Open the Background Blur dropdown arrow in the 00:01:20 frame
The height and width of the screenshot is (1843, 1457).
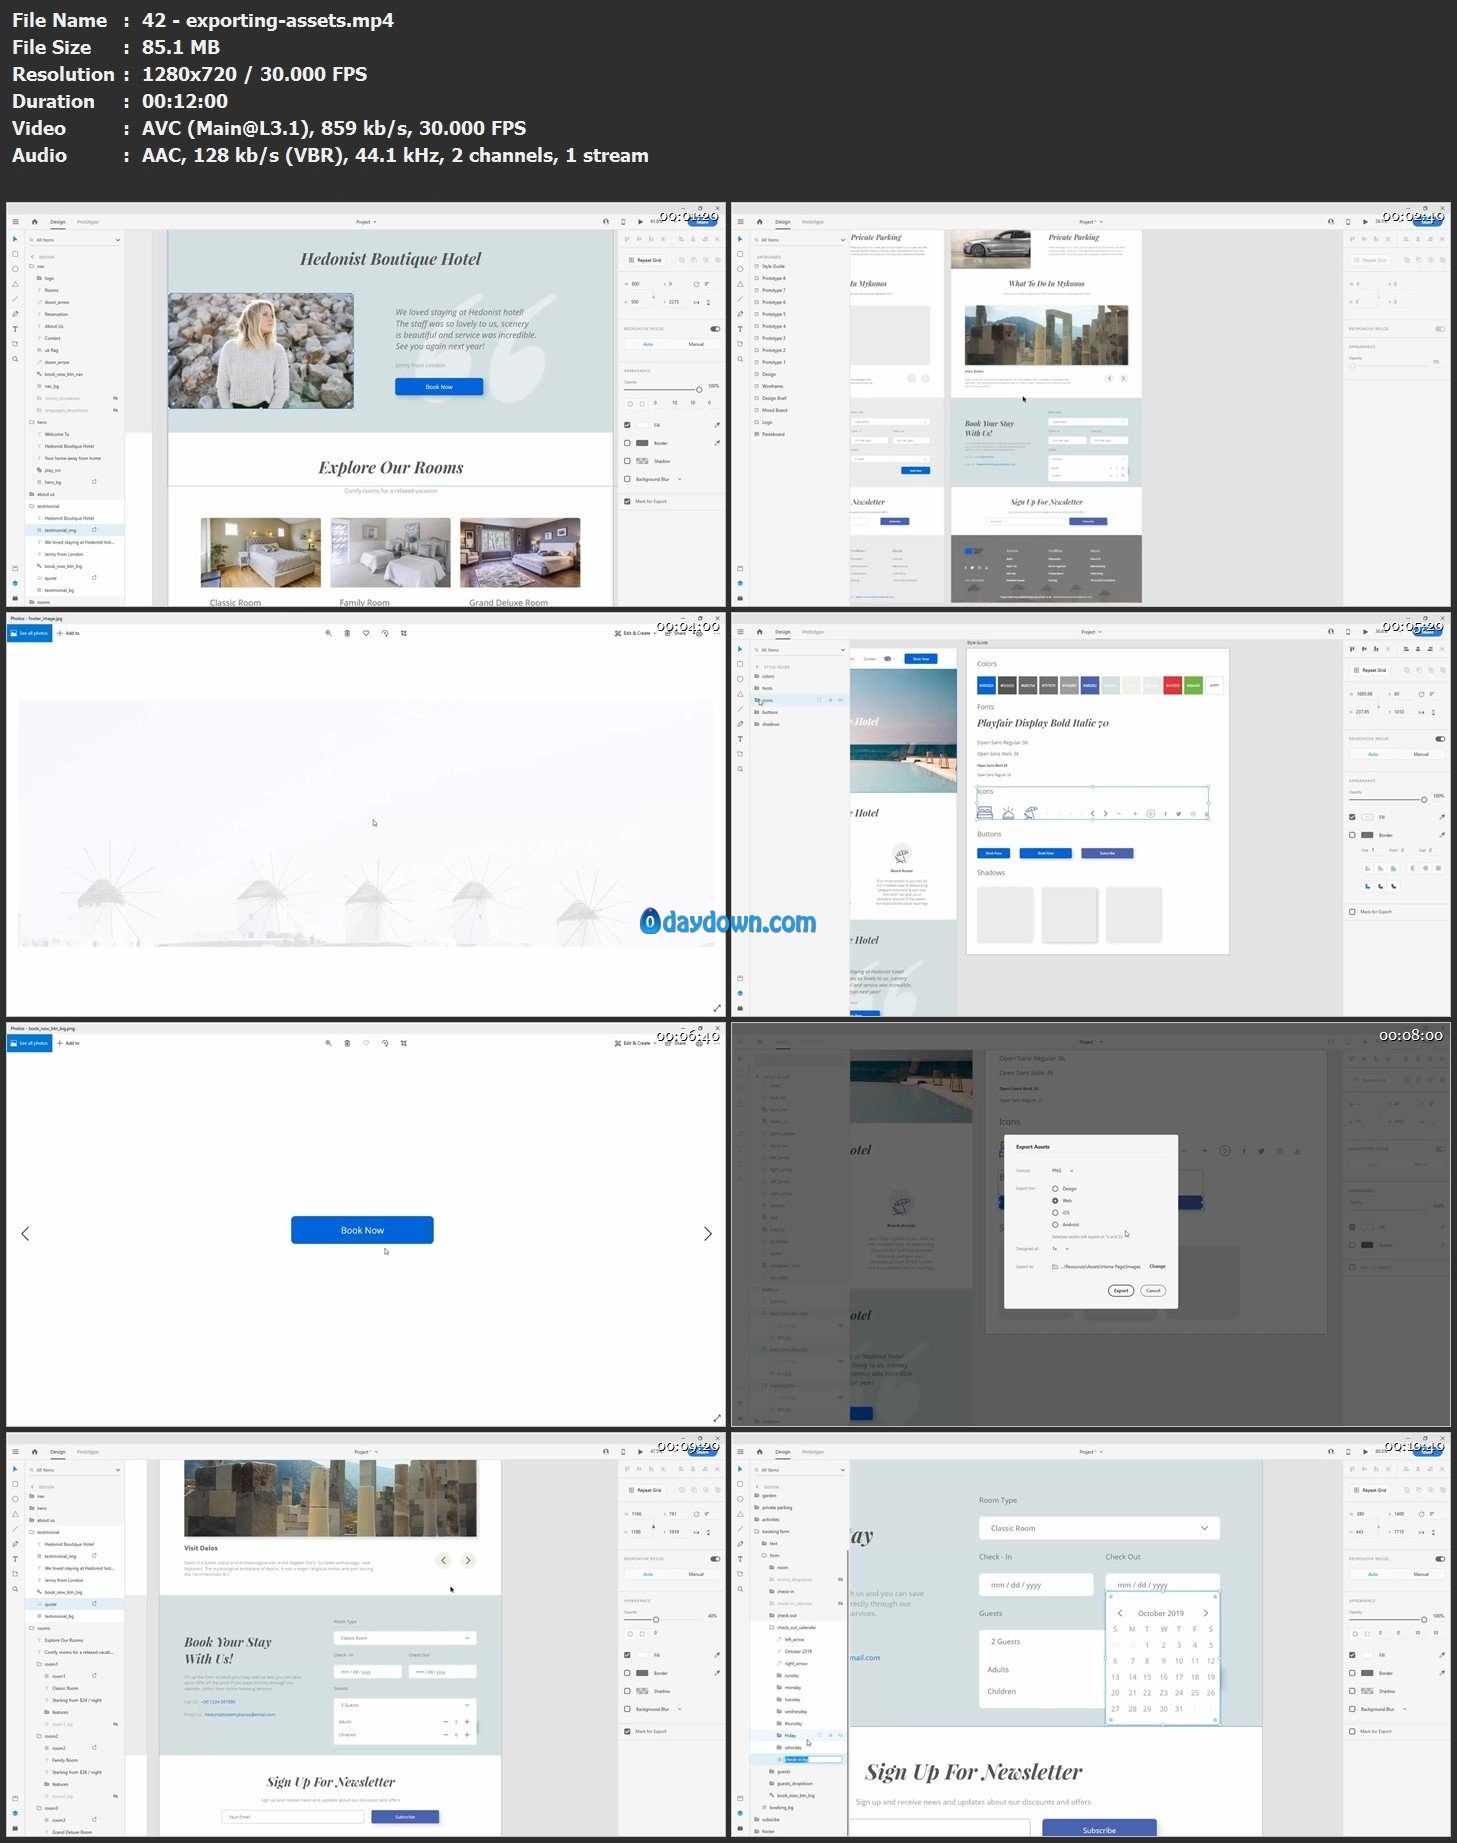[679, 479]
